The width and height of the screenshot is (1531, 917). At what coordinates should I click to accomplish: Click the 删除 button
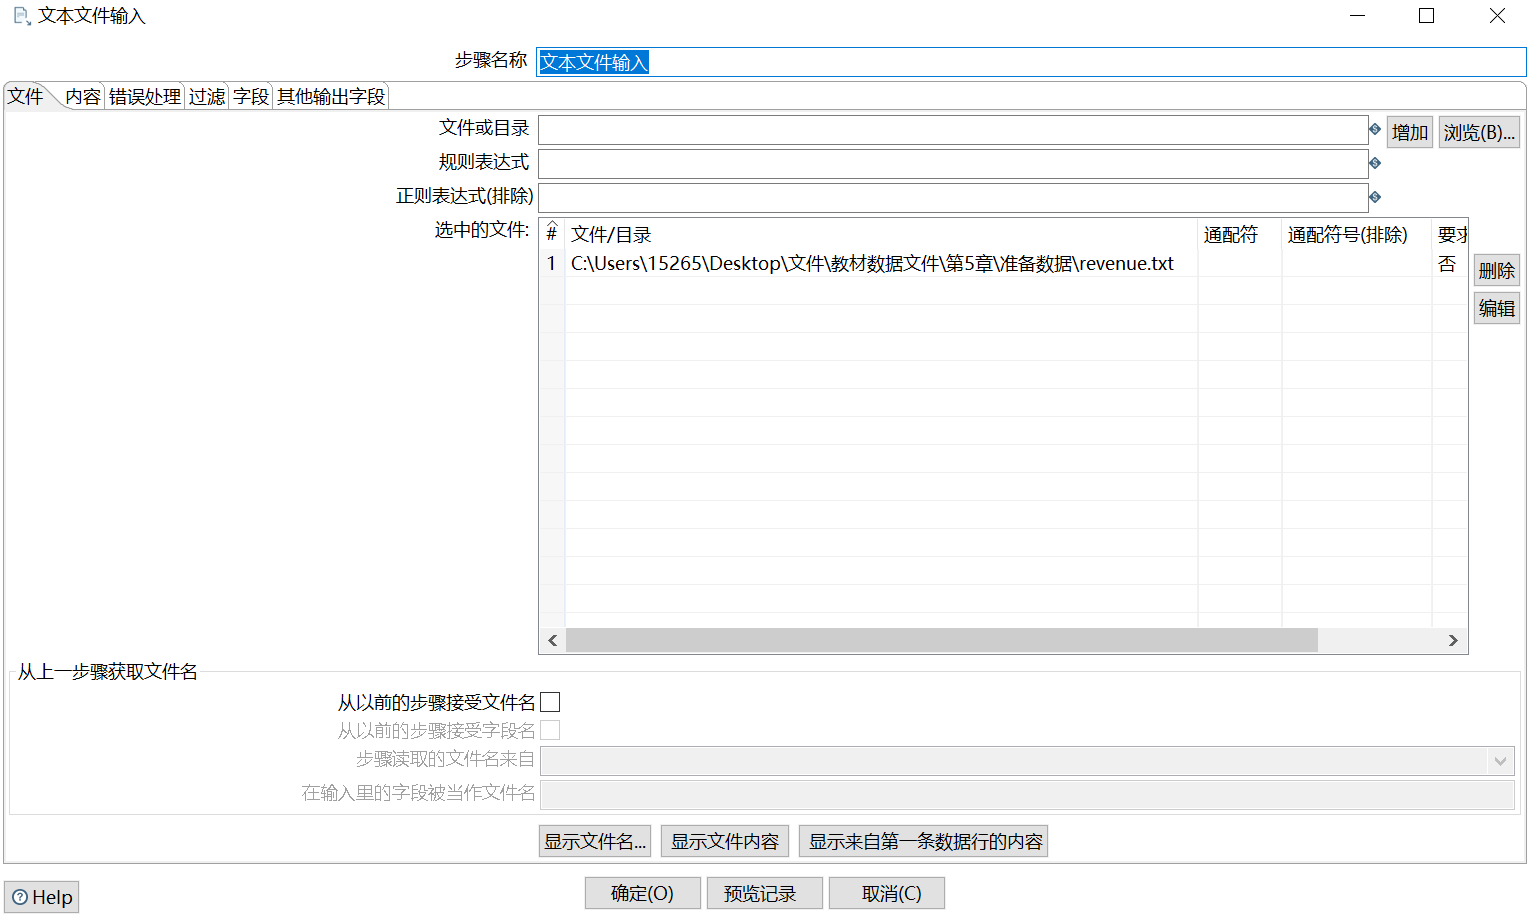pyautogui.click(x=1497, y=270)
